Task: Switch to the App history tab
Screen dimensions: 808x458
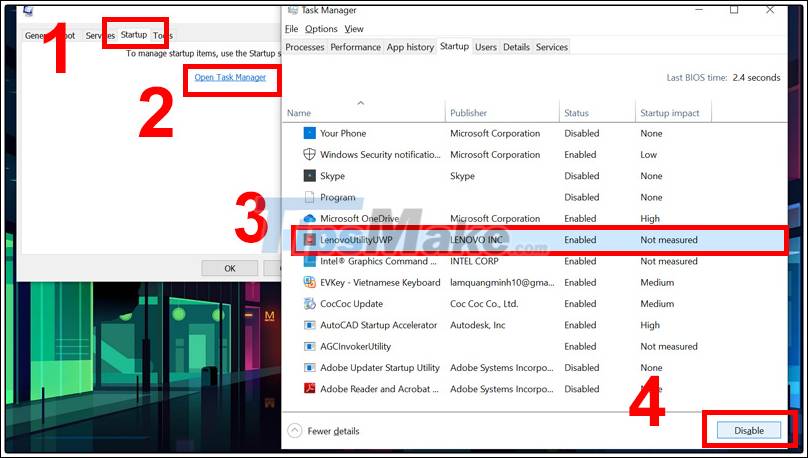Action: point(410,47)
